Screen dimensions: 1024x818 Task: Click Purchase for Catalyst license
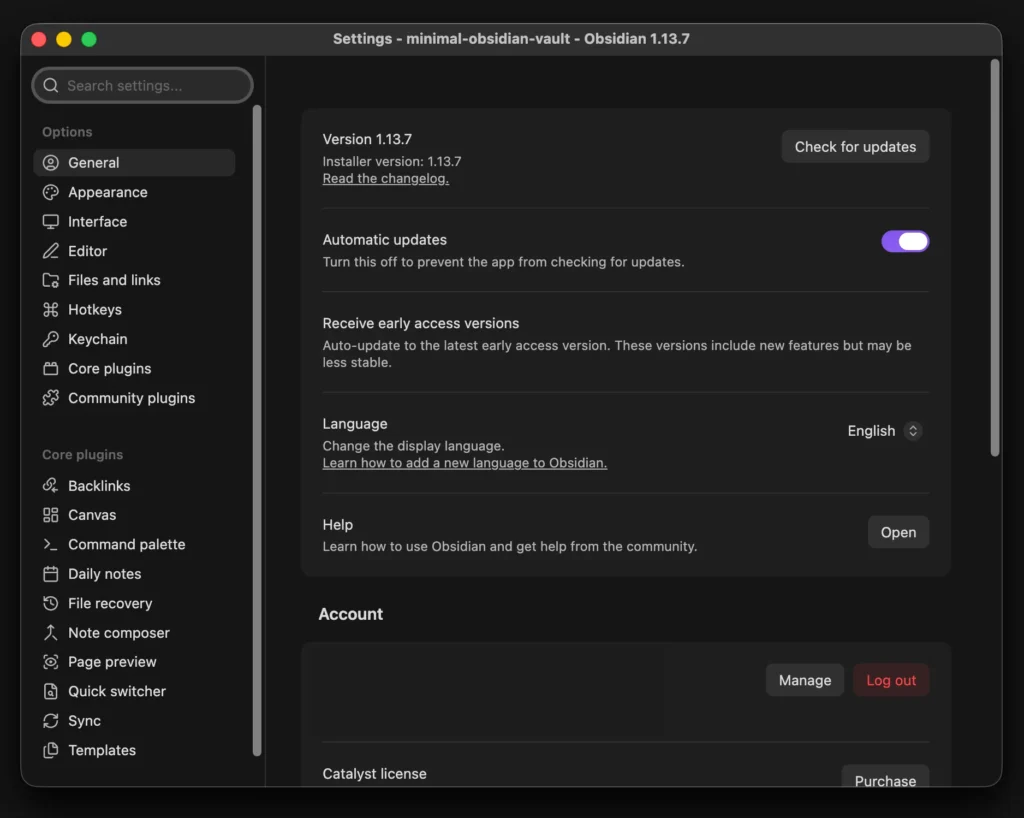(x=885, y=777)
